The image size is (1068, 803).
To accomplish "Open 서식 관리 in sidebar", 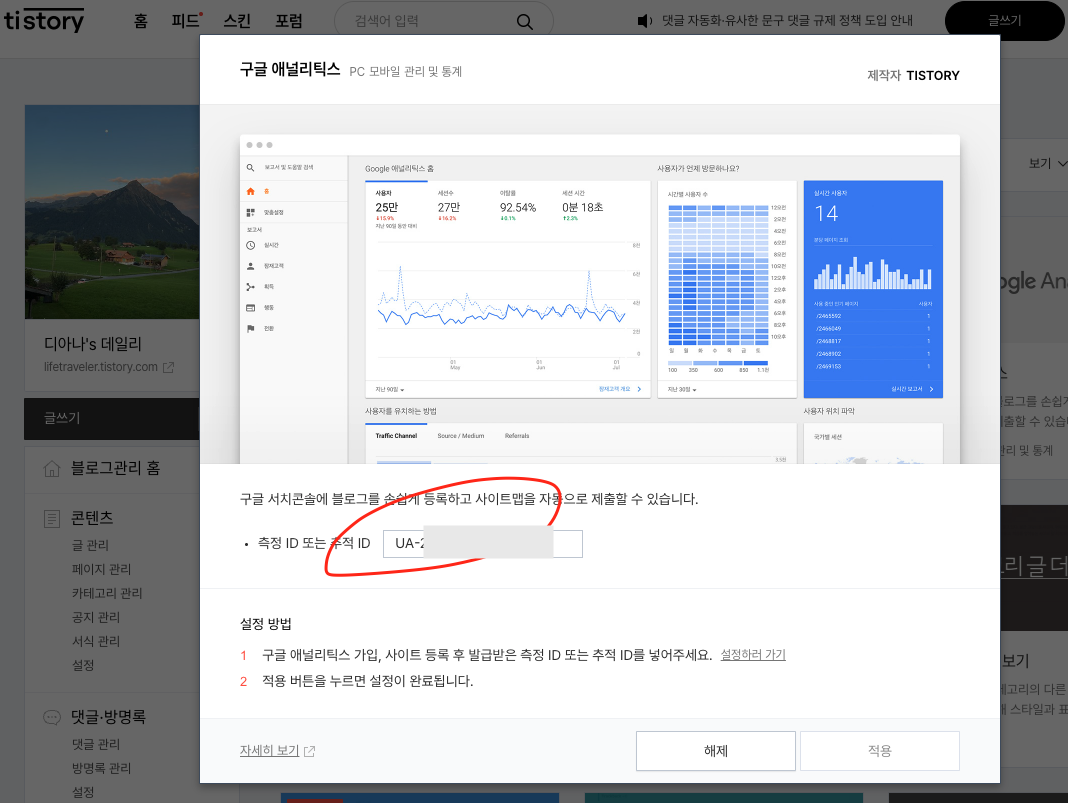I will (96, 641).
